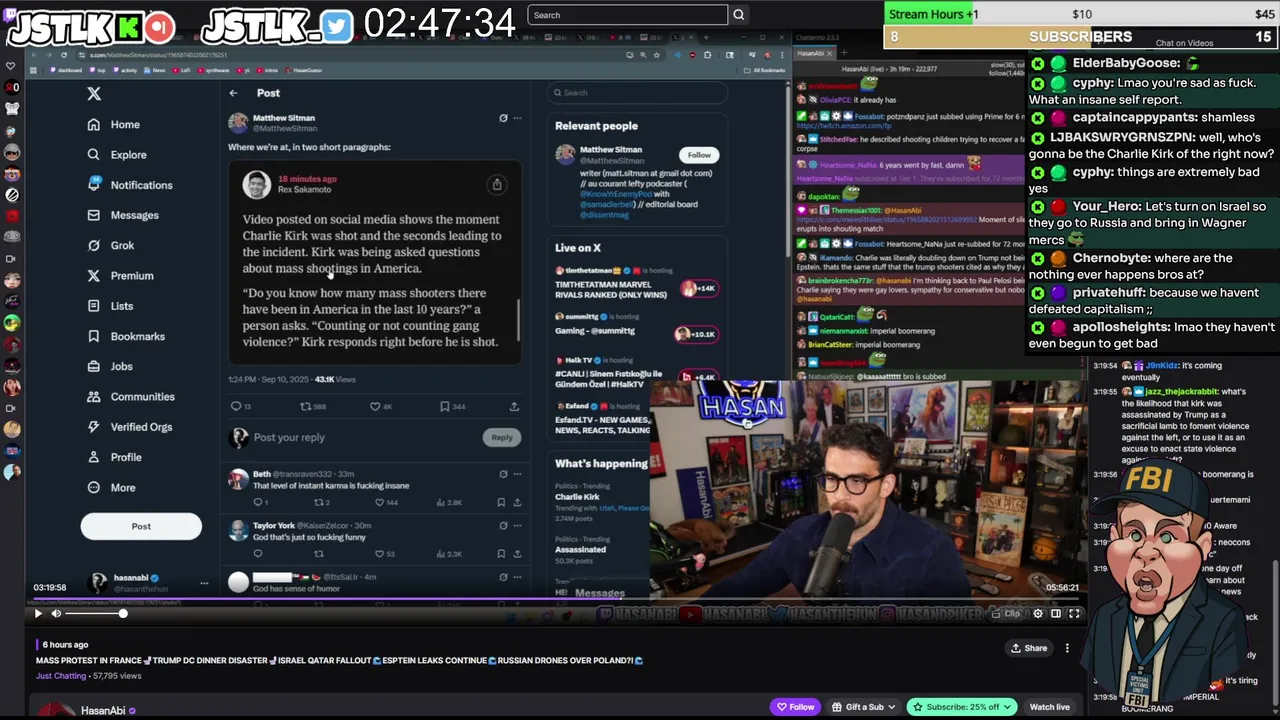Open more options on Matthew Sitman's post
1280x720 pixels.
517,118
